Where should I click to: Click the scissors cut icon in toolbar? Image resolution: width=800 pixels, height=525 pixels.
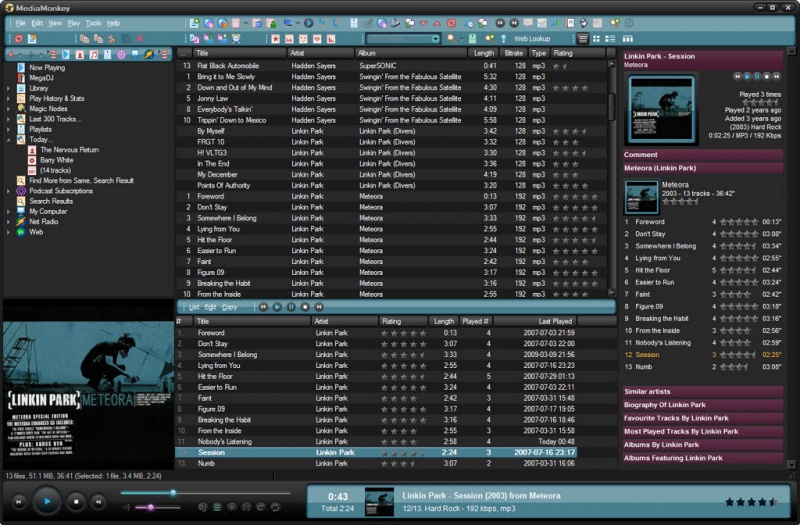click(112, 39)
